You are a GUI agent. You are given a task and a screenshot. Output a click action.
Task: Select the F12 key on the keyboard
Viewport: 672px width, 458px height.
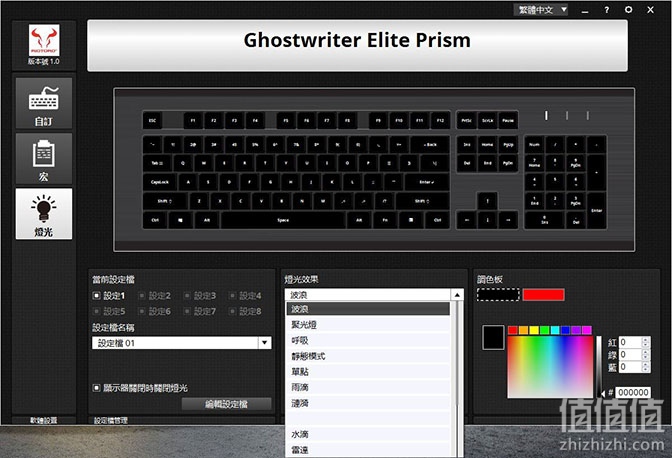click(x=440, y=121)
